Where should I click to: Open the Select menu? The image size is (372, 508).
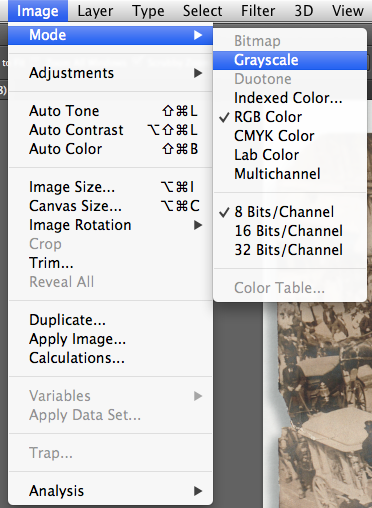click(x=202, y=11)
